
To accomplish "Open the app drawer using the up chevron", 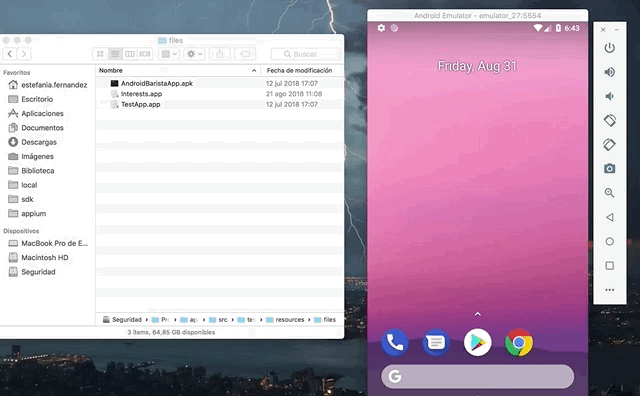I will pyautogui.click(x=478, y=314).
